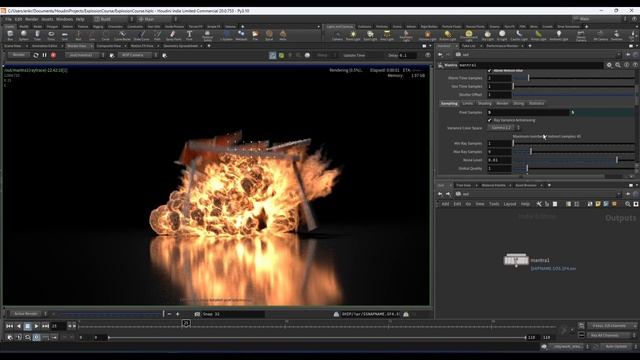Jump to first frame in playbar

pyautogui.click(x=9, y=326)
